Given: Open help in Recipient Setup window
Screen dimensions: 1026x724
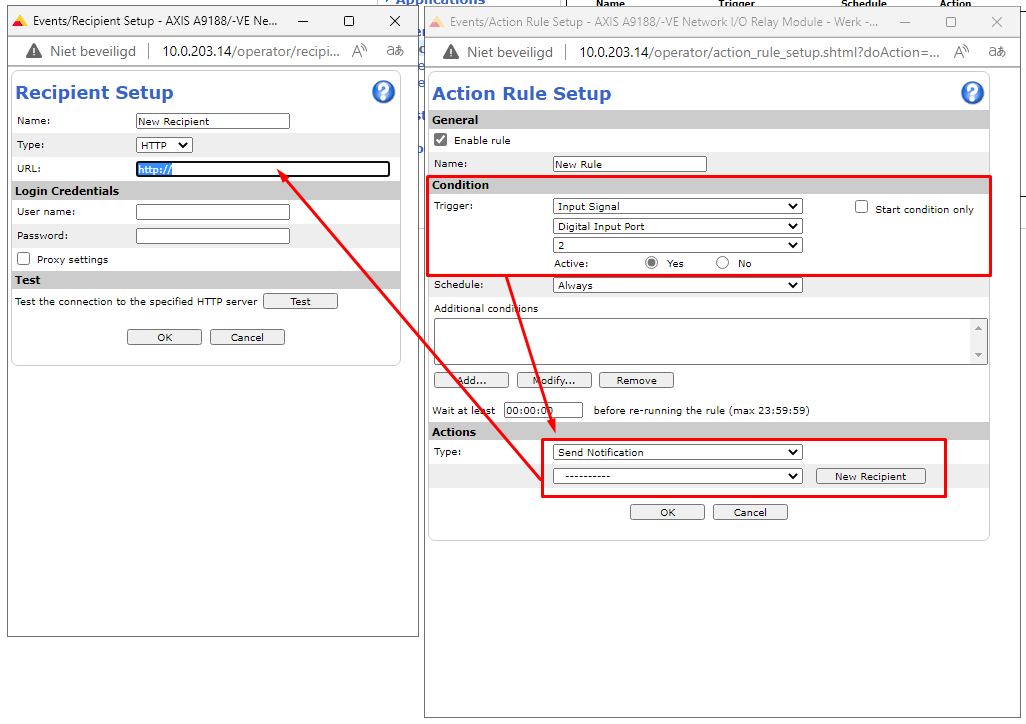Looking at the screenshot, I should [383, 92].
